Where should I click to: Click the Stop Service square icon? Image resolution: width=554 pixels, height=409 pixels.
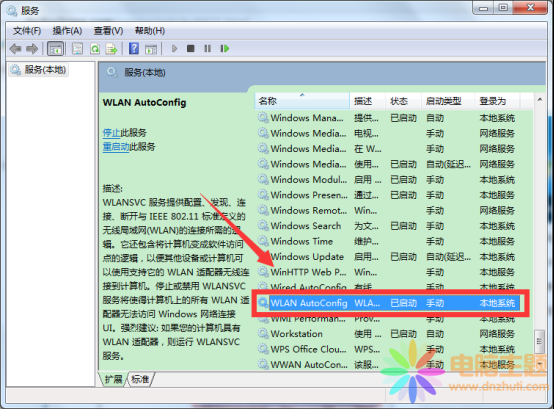191,48
